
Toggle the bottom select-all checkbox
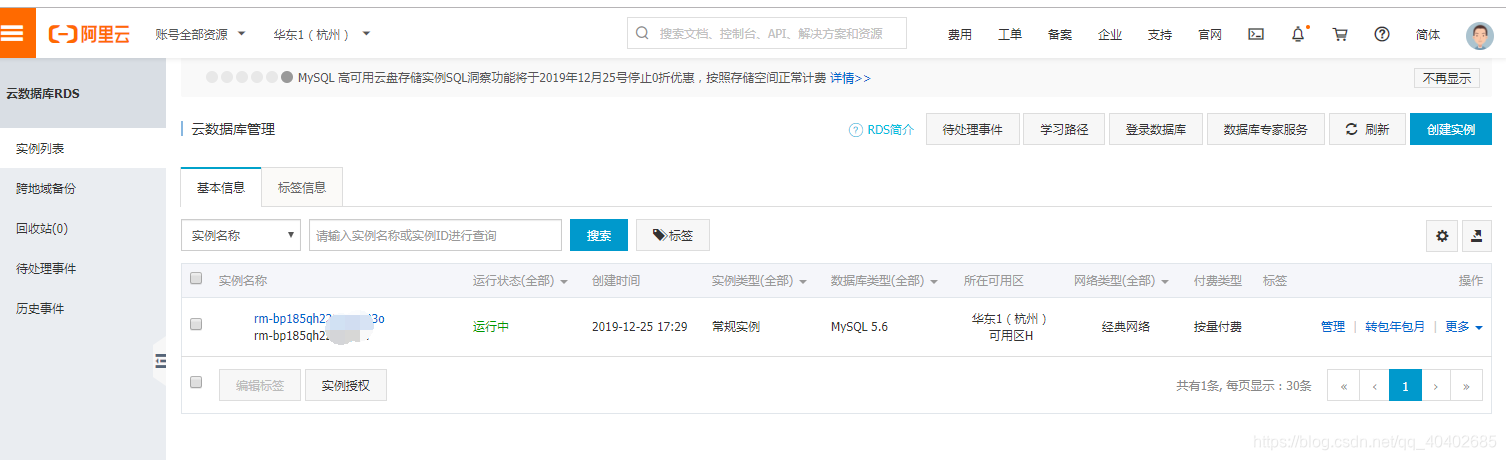click(x=196, y=382)
